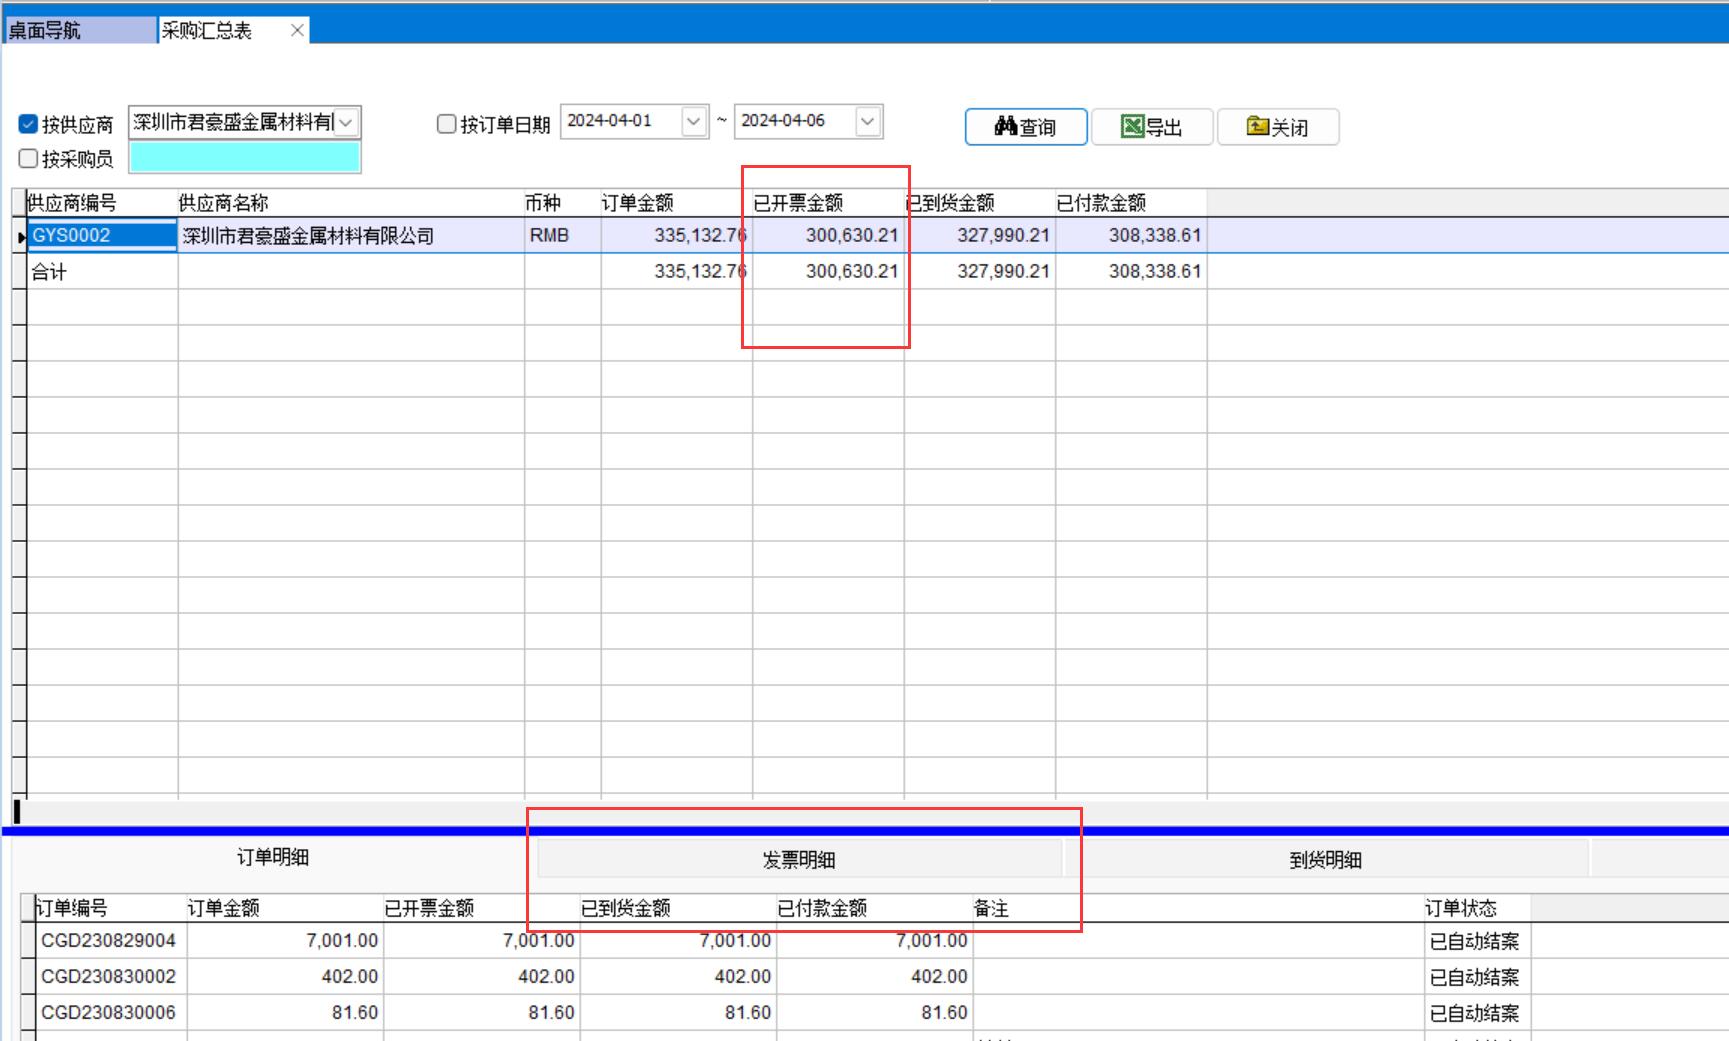Switch to the 桌面导航 tab

[x=80, y=30]
